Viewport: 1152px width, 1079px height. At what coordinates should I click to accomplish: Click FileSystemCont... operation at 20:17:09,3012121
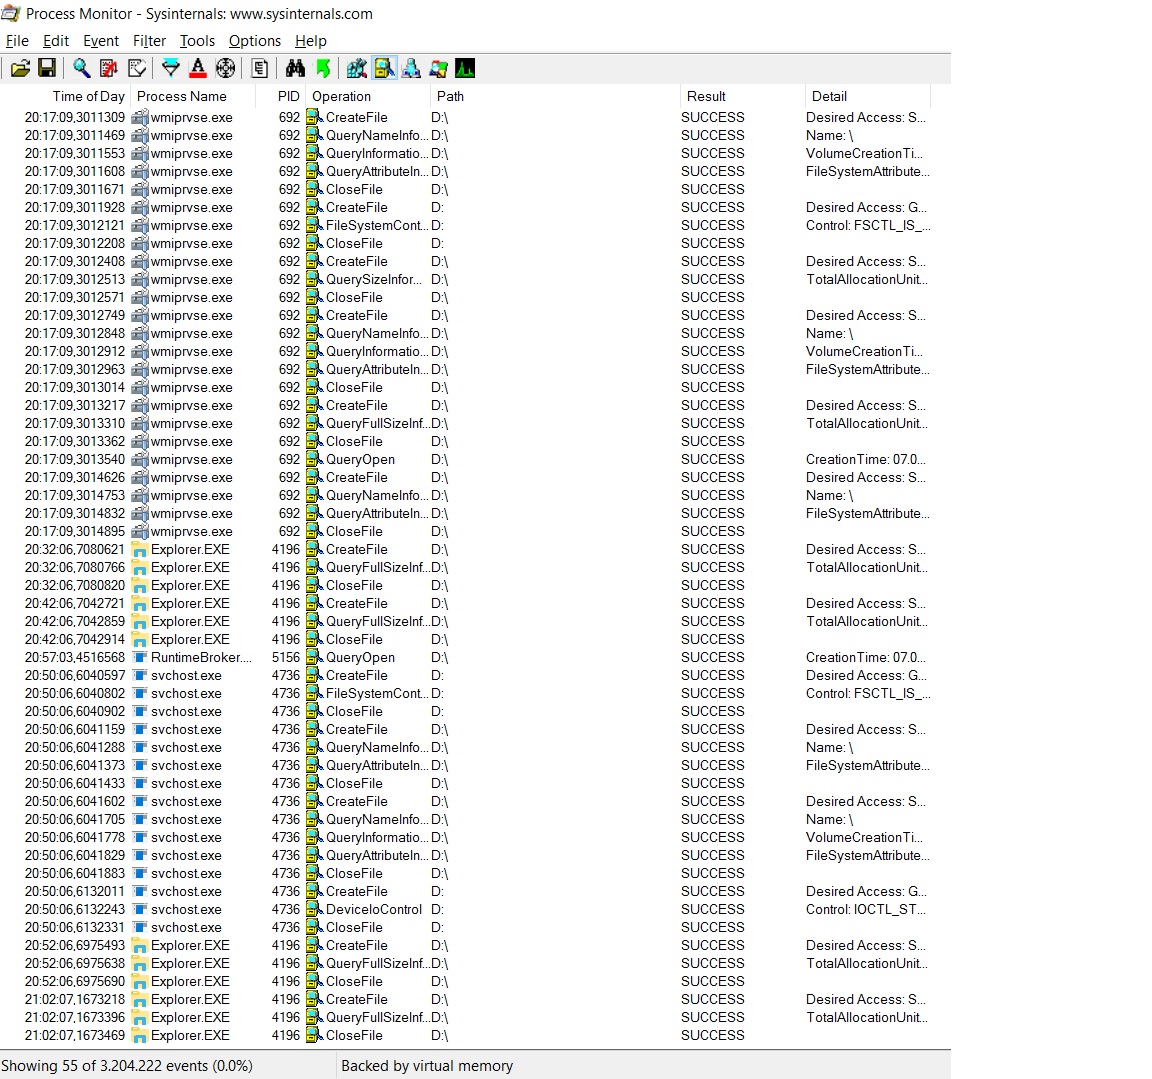[x=376, y=225]
